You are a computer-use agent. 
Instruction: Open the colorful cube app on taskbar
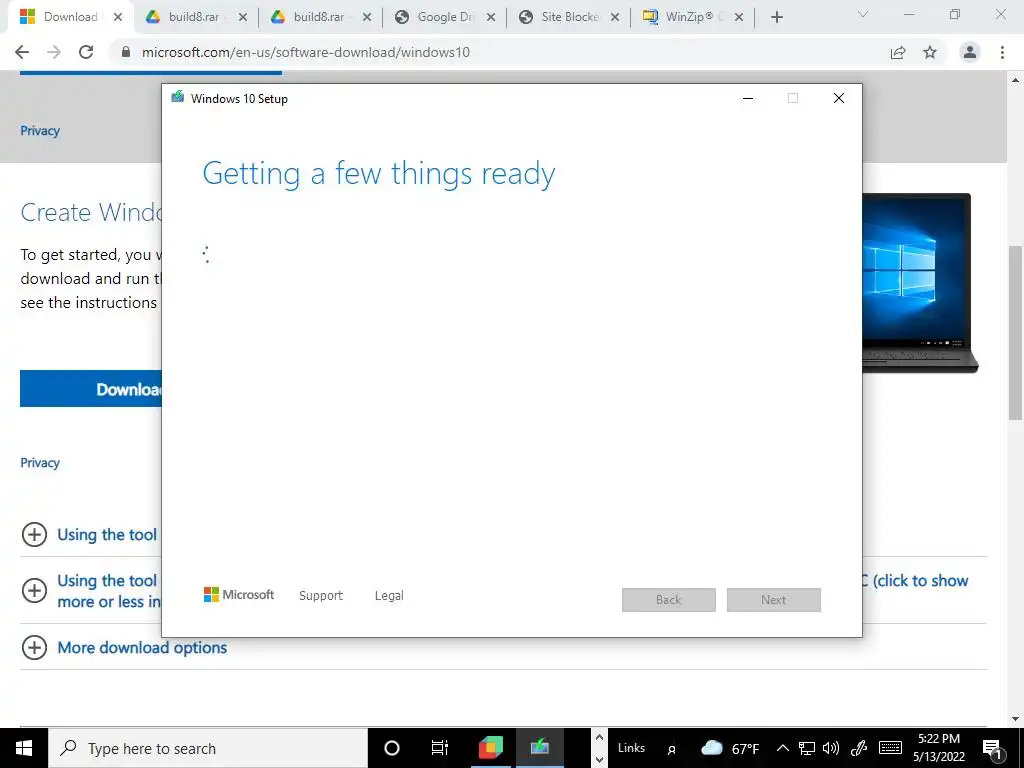490,748
